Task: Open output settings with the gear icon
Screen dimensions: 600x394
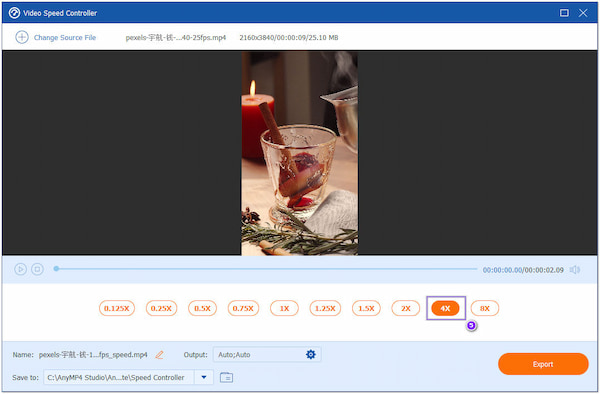Action: (311, 355)
